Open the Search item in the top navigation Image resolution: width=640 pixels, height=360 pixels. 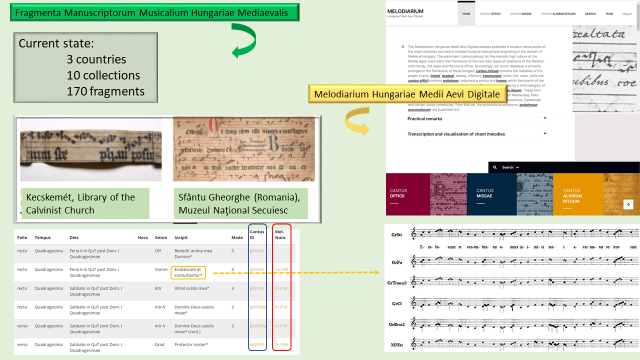point(590,14)
